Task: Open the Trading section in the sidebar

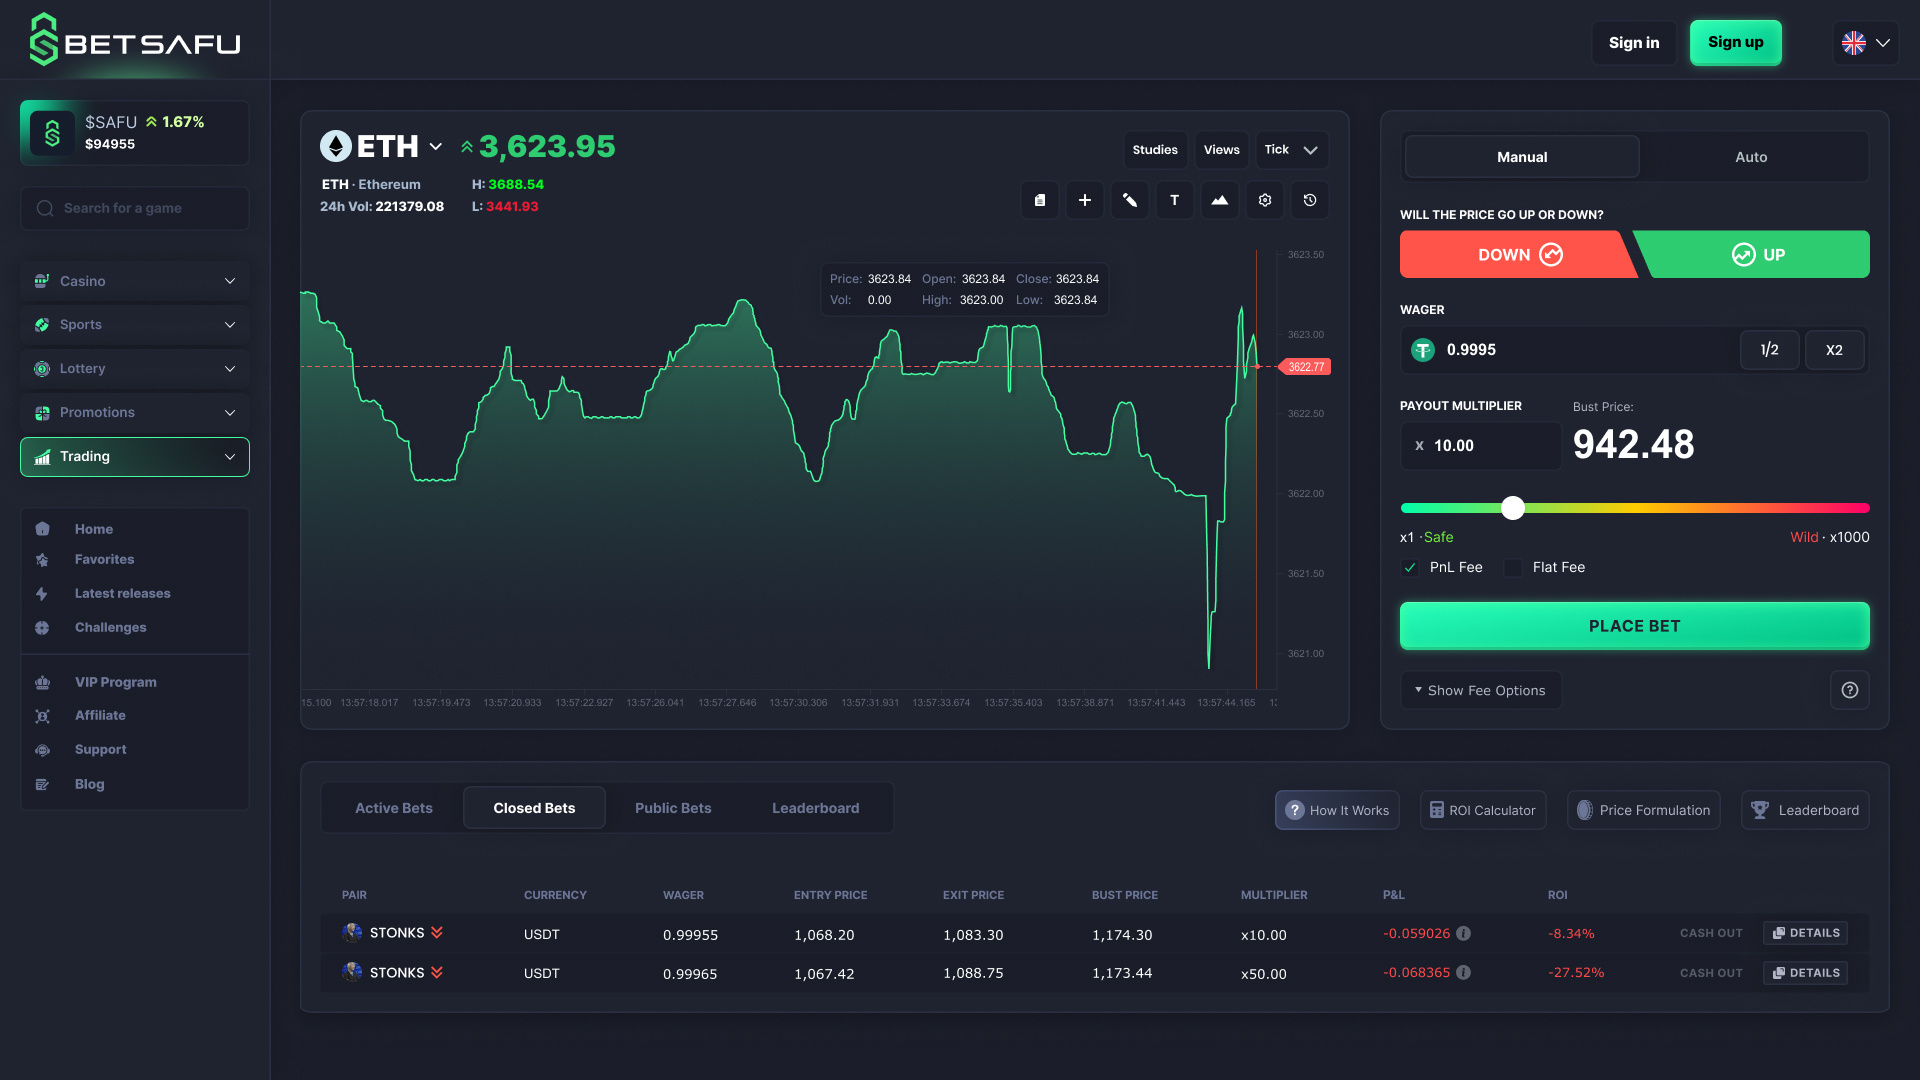Action: click(134, 456)
